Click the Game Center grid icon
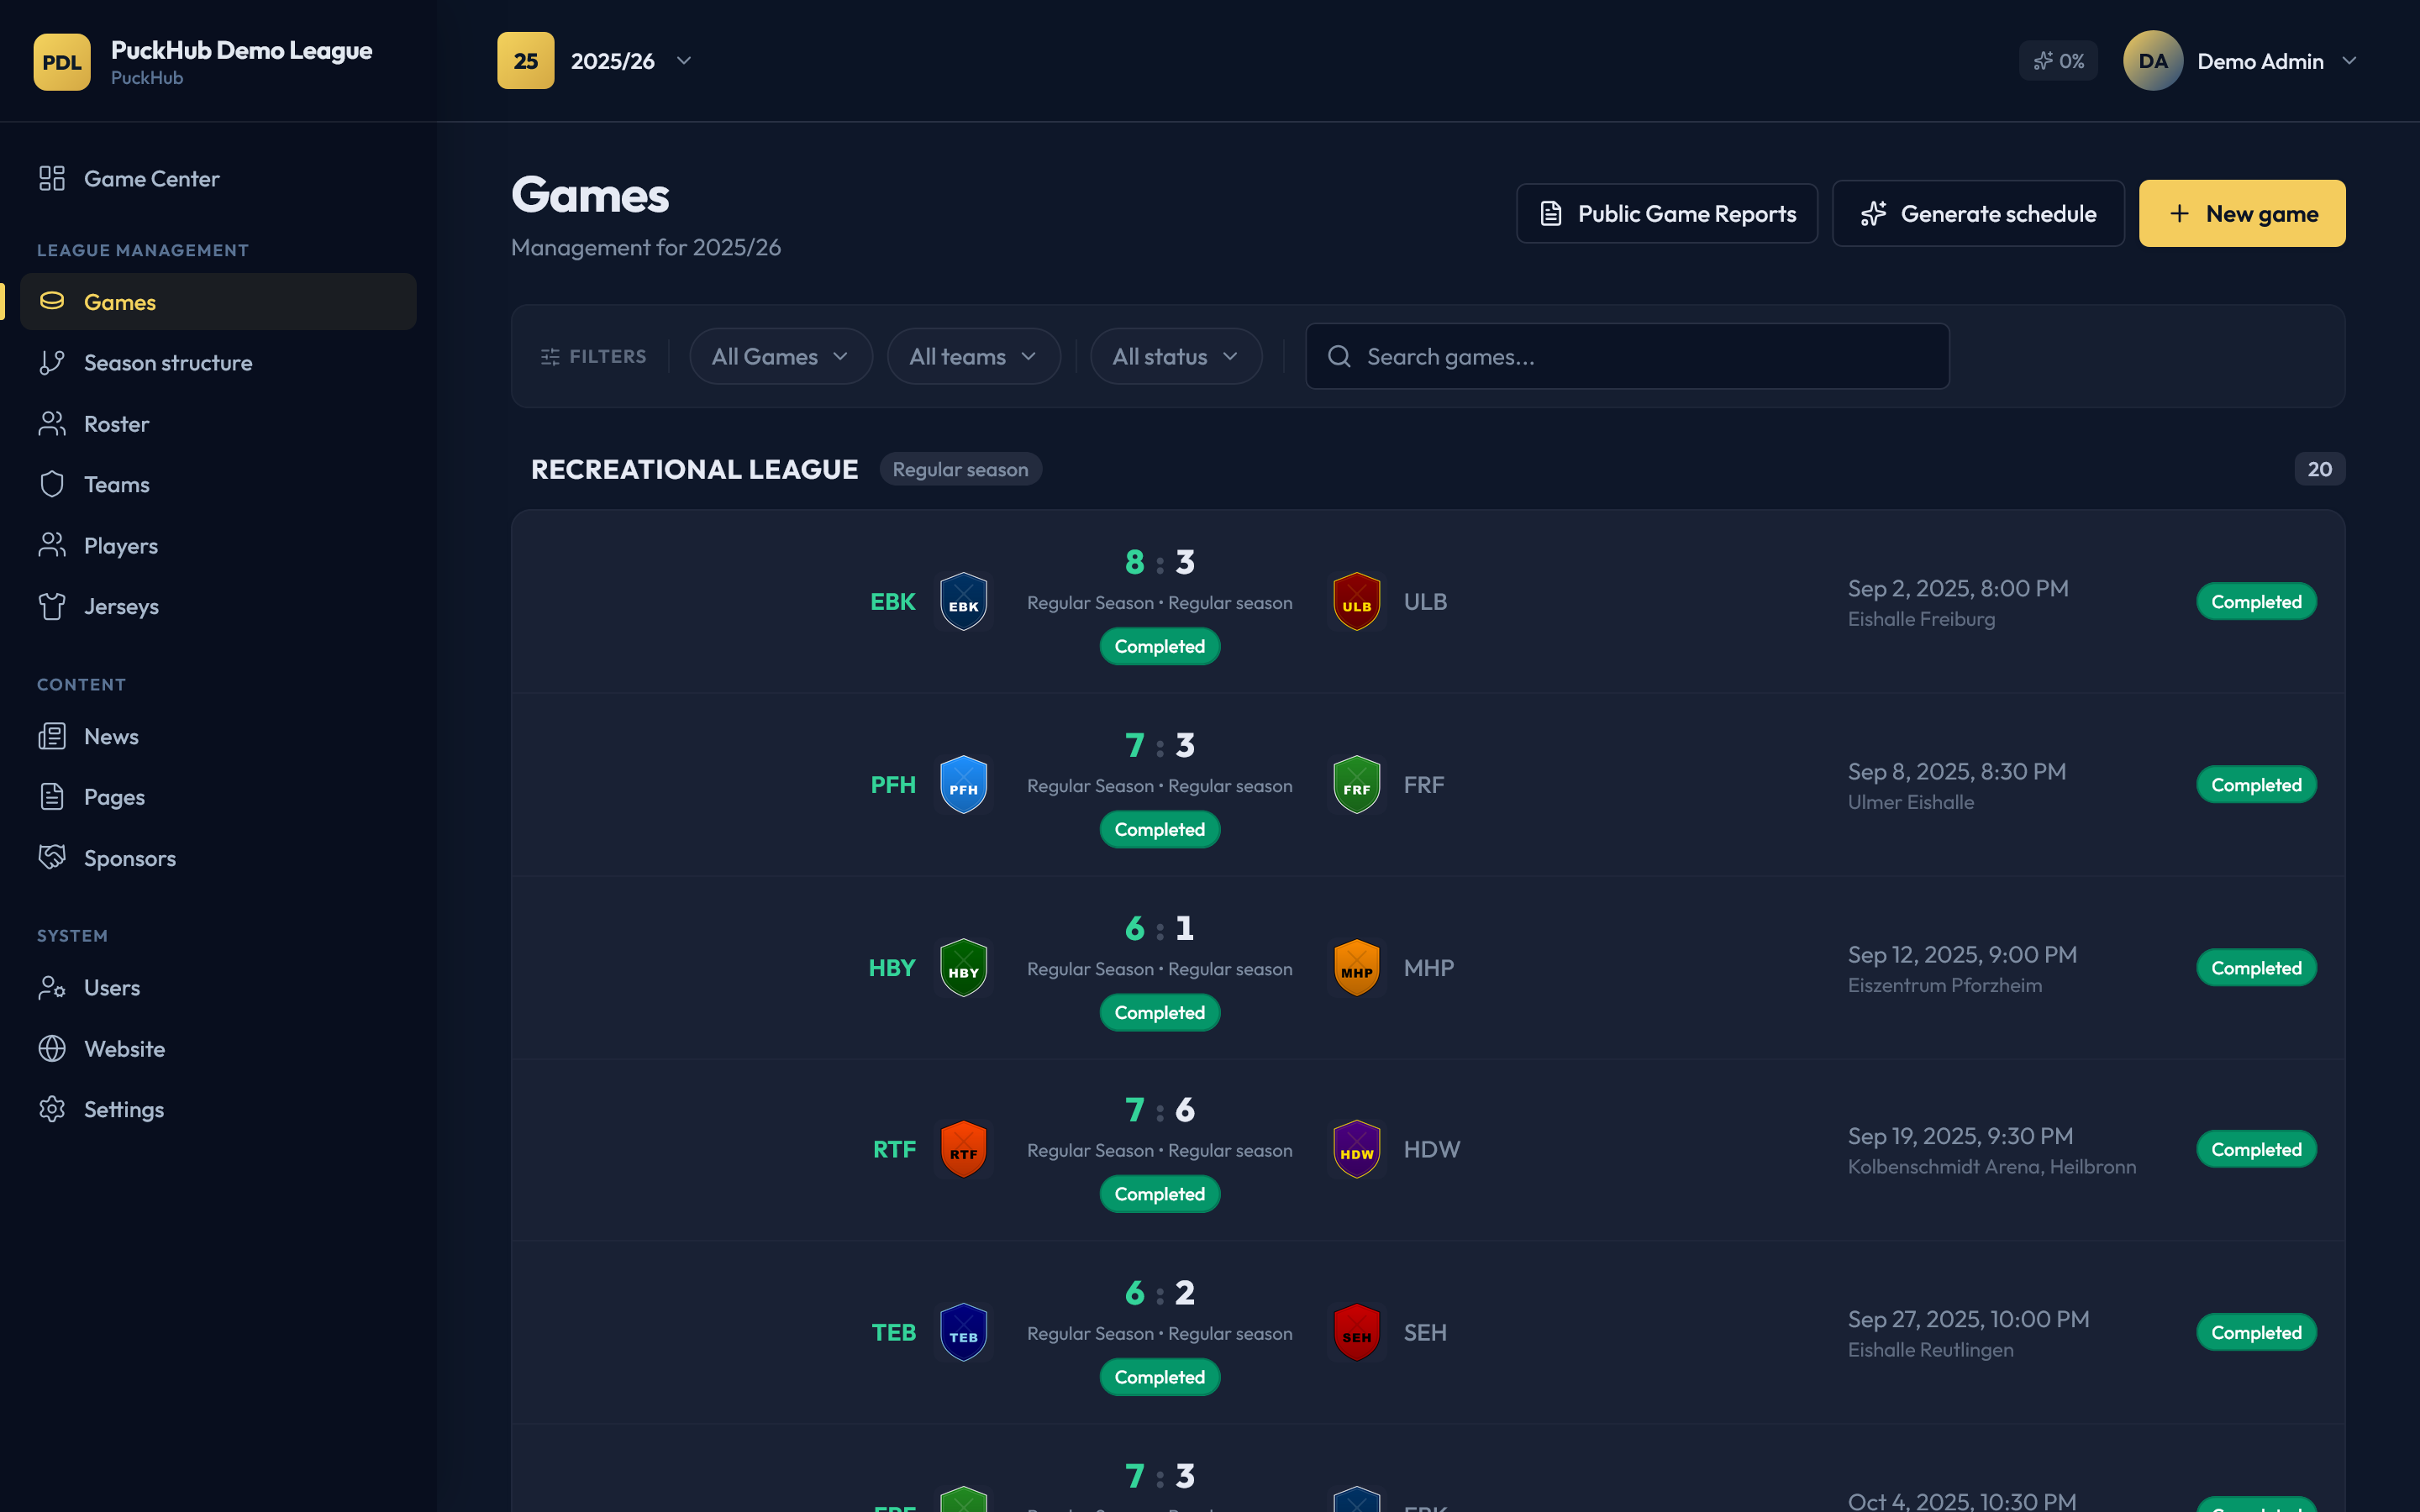Screen dimensions: 2420x1512 point(52,178)
